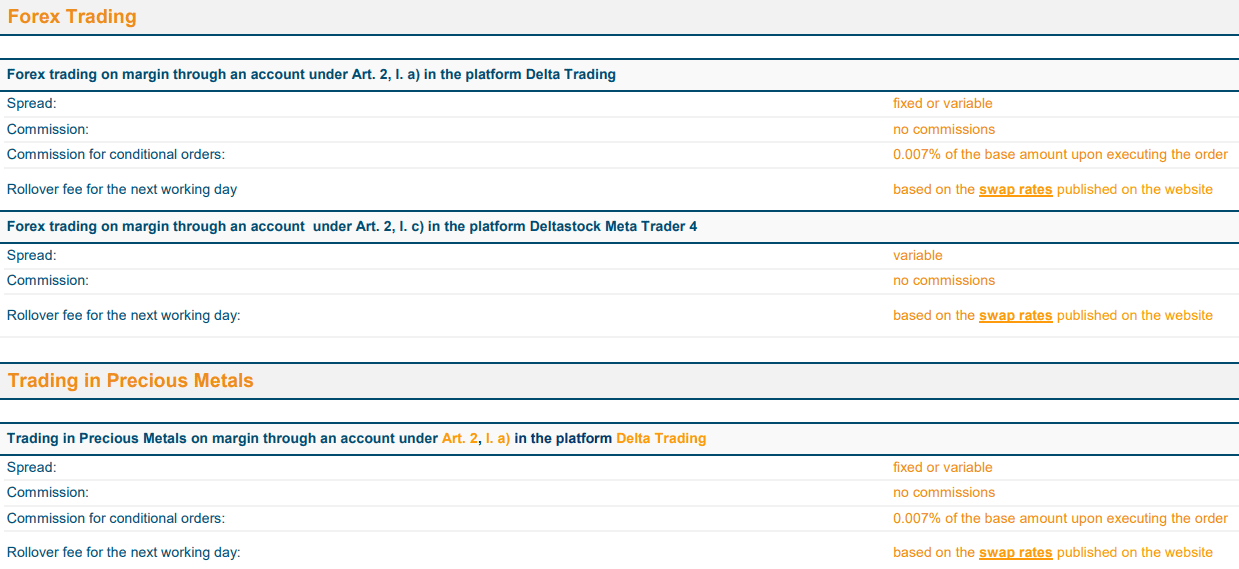The image size is (1239, 569).
Task: Click 'Commission:' label in Delta Trading Forex section
Action: point(48,129)
